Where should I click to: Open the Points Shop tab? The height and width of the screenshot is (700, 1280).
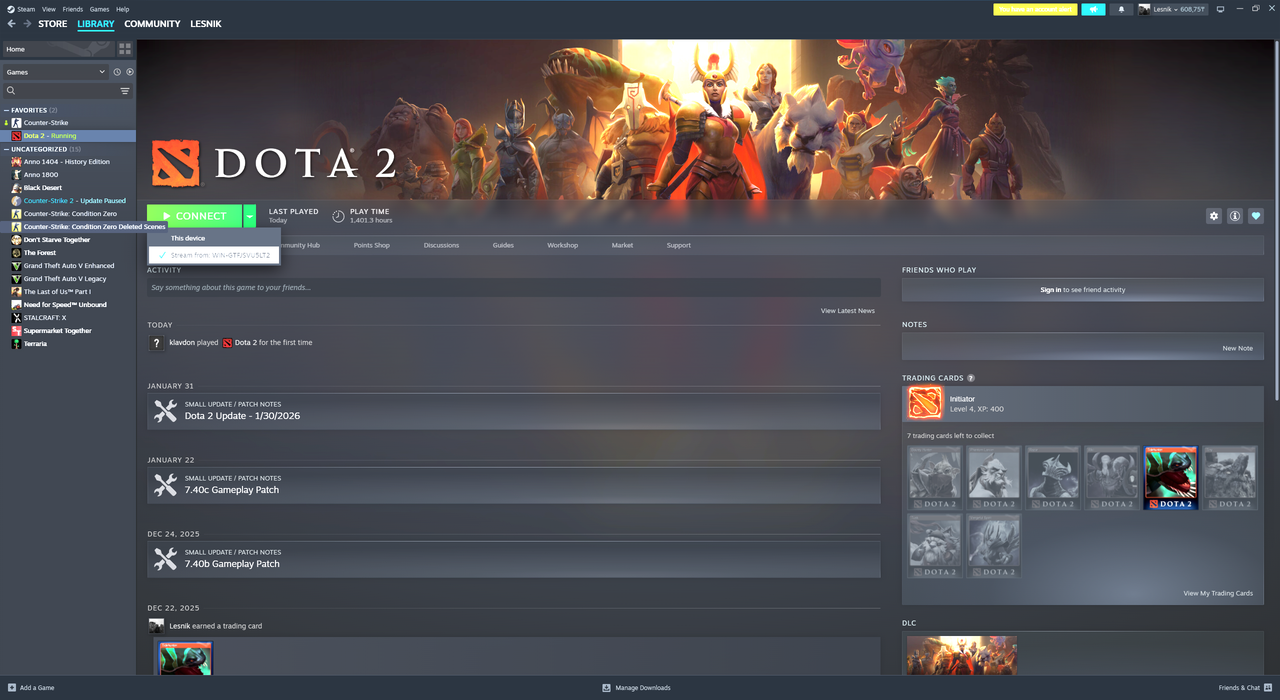[x=371, y=245]
